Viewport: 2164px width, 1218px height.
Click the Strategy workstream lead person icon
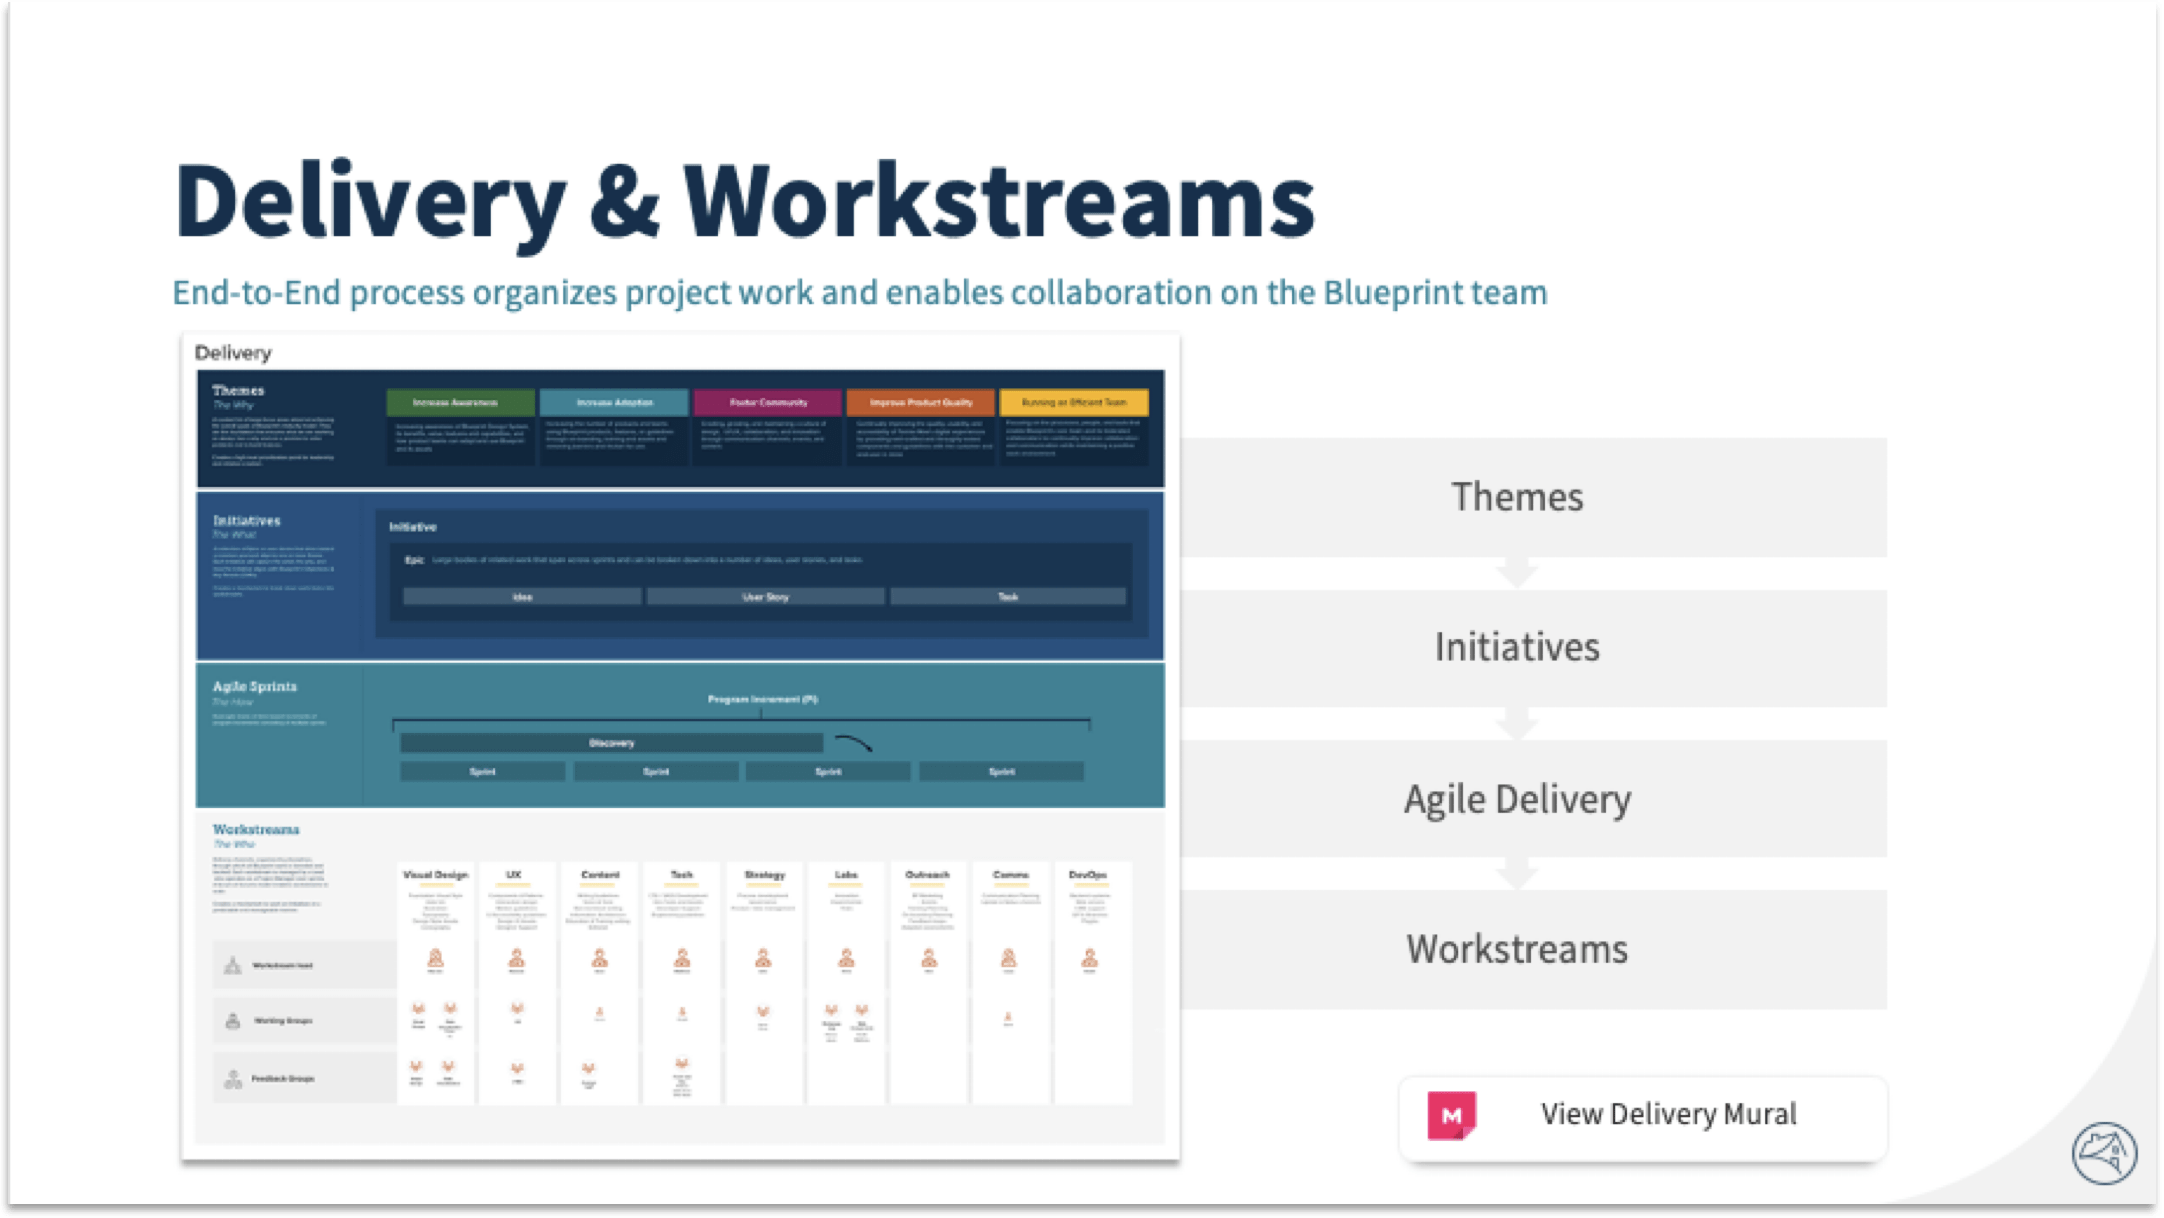[x=763, y=959]
